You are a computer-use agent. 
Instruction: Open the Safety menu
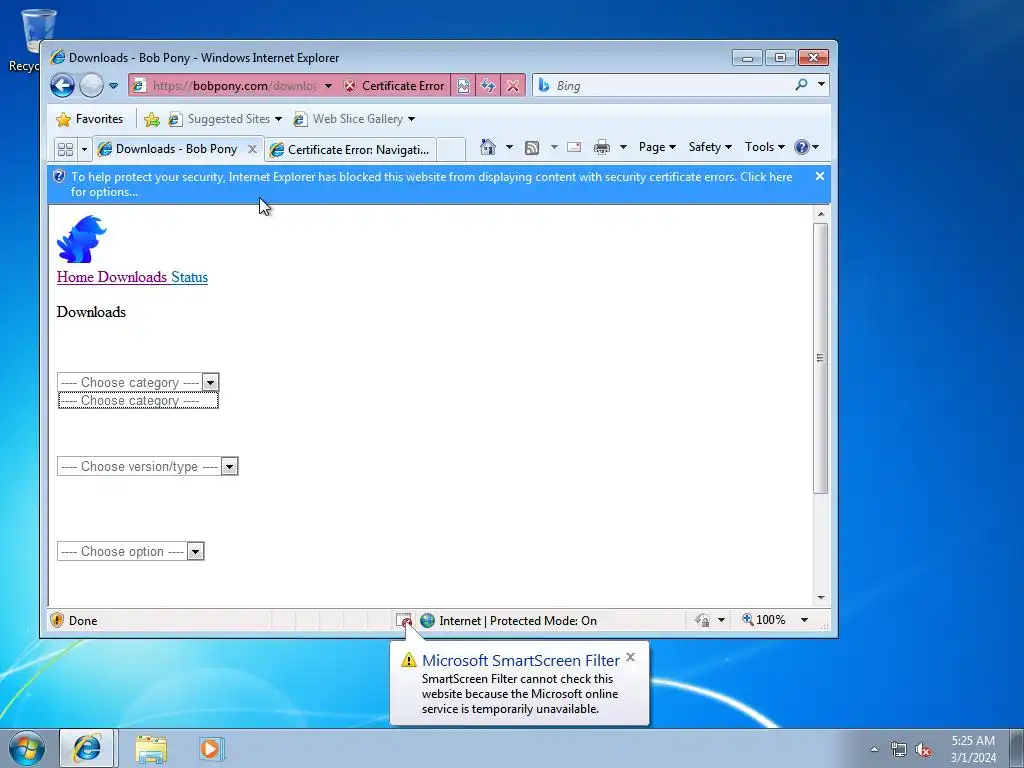[x=710, y=147]
